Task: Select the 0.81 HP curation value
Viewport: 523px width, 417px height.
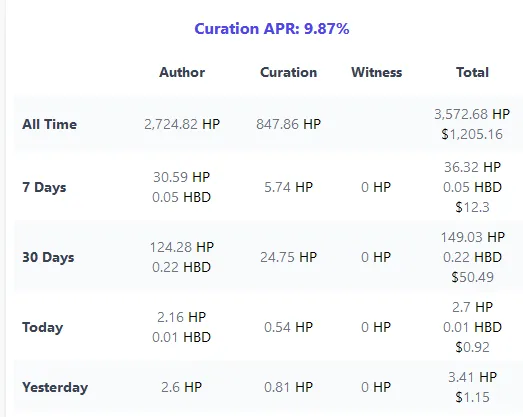Action: click(x=289, y=387)
